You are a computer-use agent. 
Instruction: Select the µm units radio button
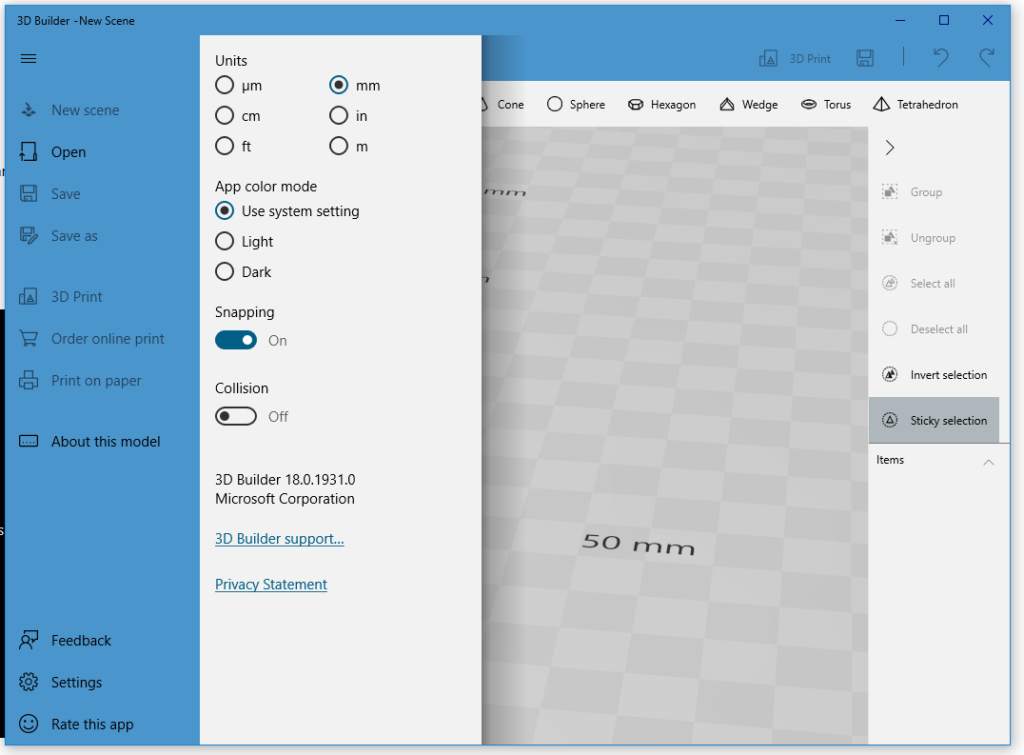coord(224,86)
